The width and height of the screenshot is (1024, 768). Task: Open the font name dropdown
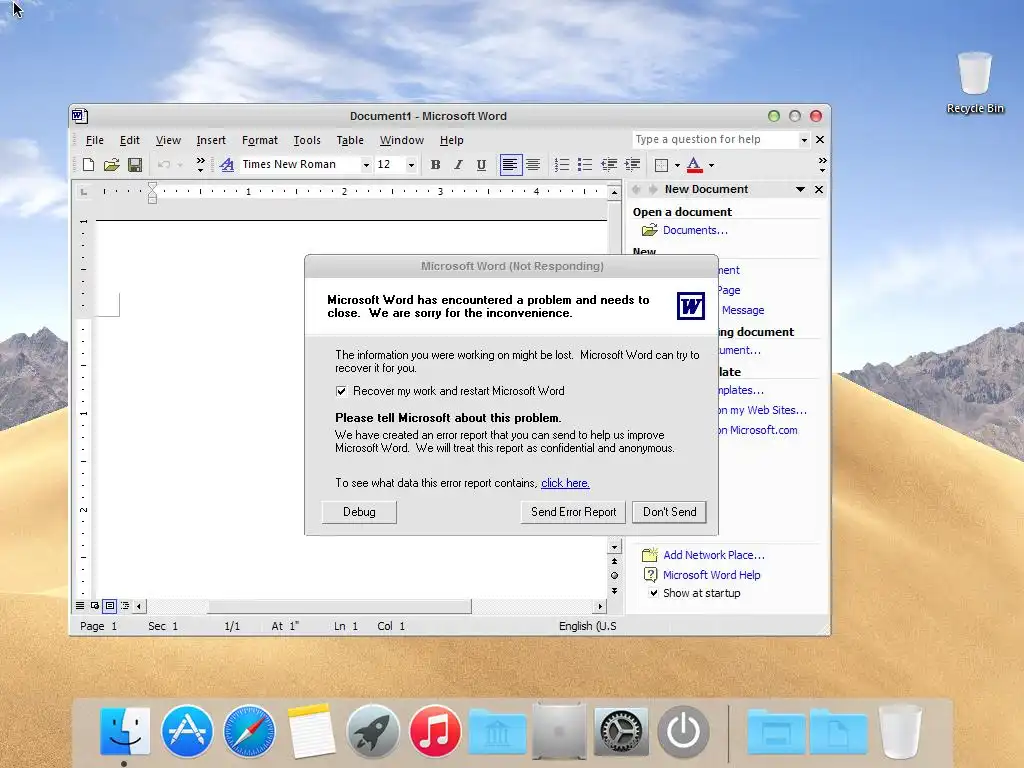pyautogui.click(x=366, y=165)
